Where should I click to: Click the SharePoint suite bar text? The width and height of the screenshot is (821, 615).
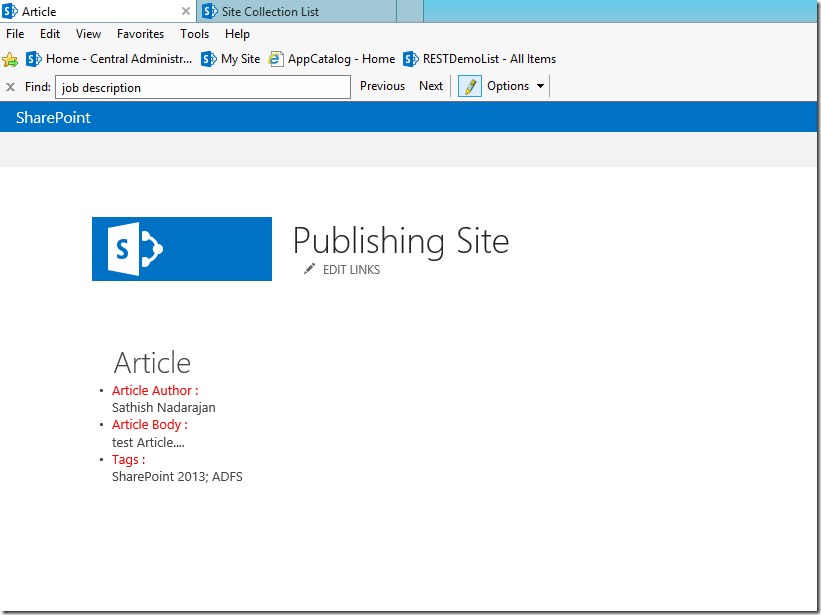[x=53, y=117]
